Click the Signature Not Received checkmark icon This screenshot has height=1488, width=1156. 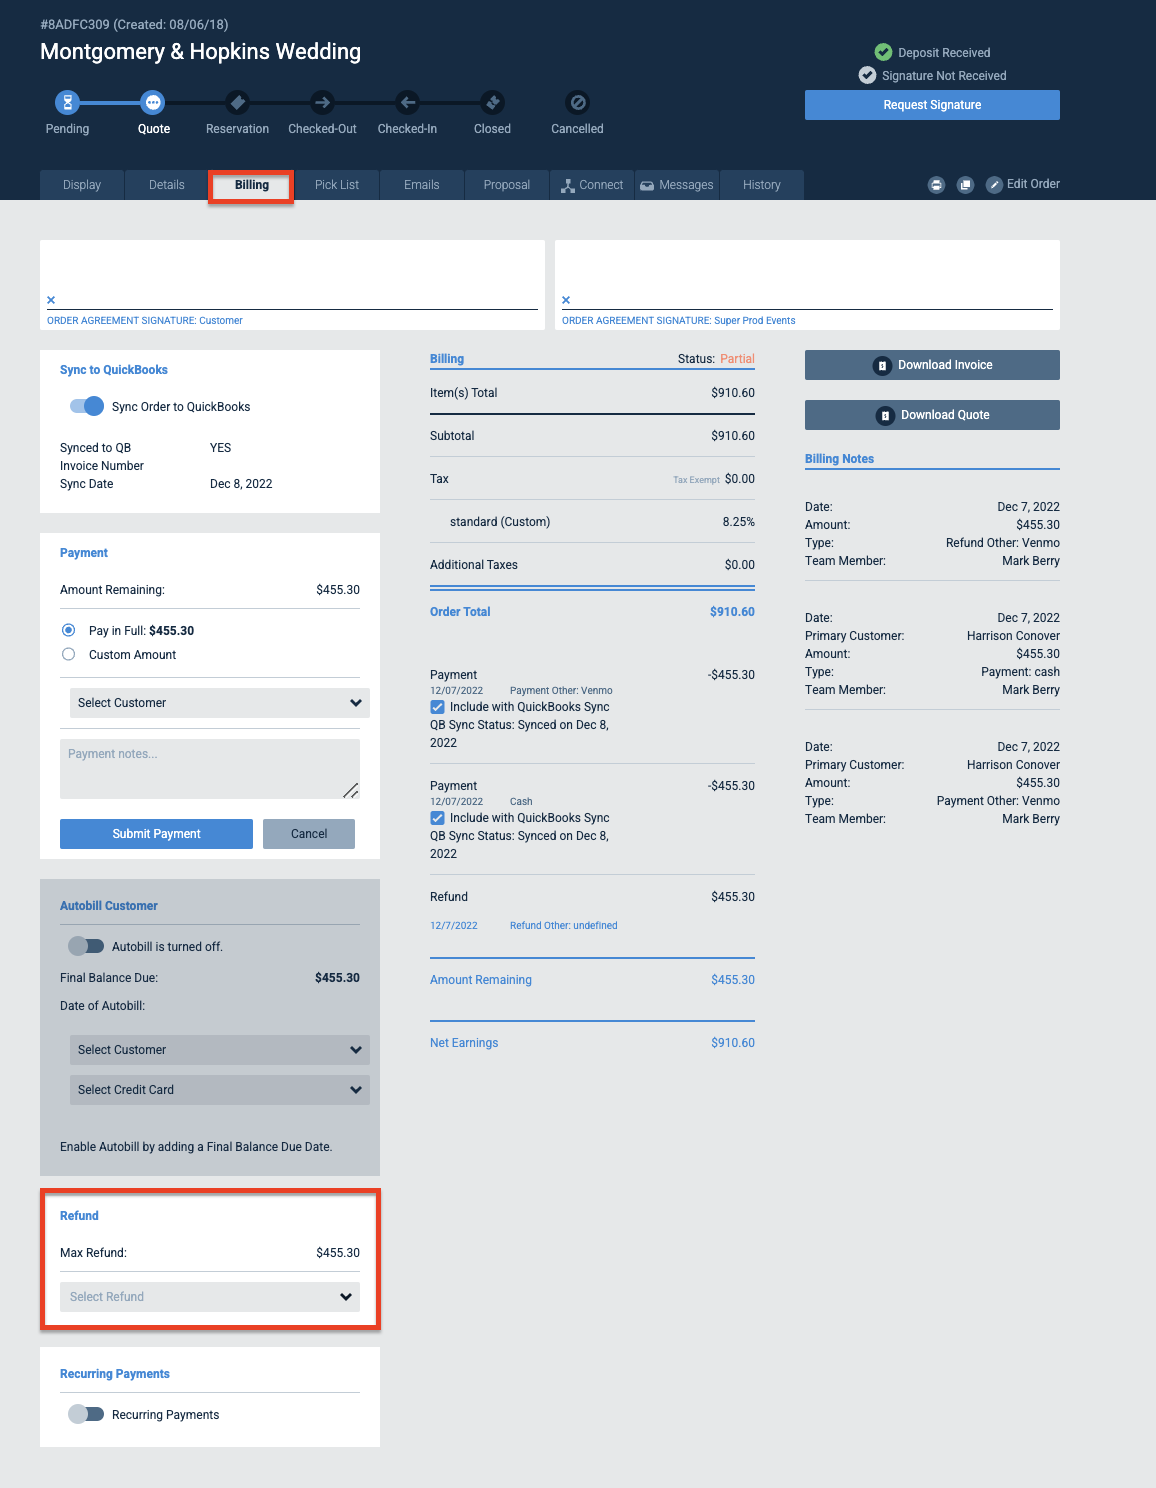867,75
